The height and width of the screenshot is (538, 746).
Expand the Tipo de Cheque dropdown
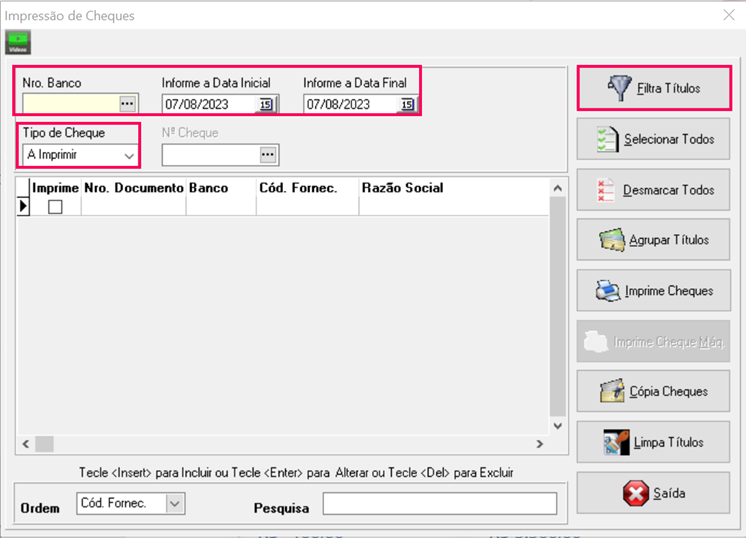click(129, 156)
